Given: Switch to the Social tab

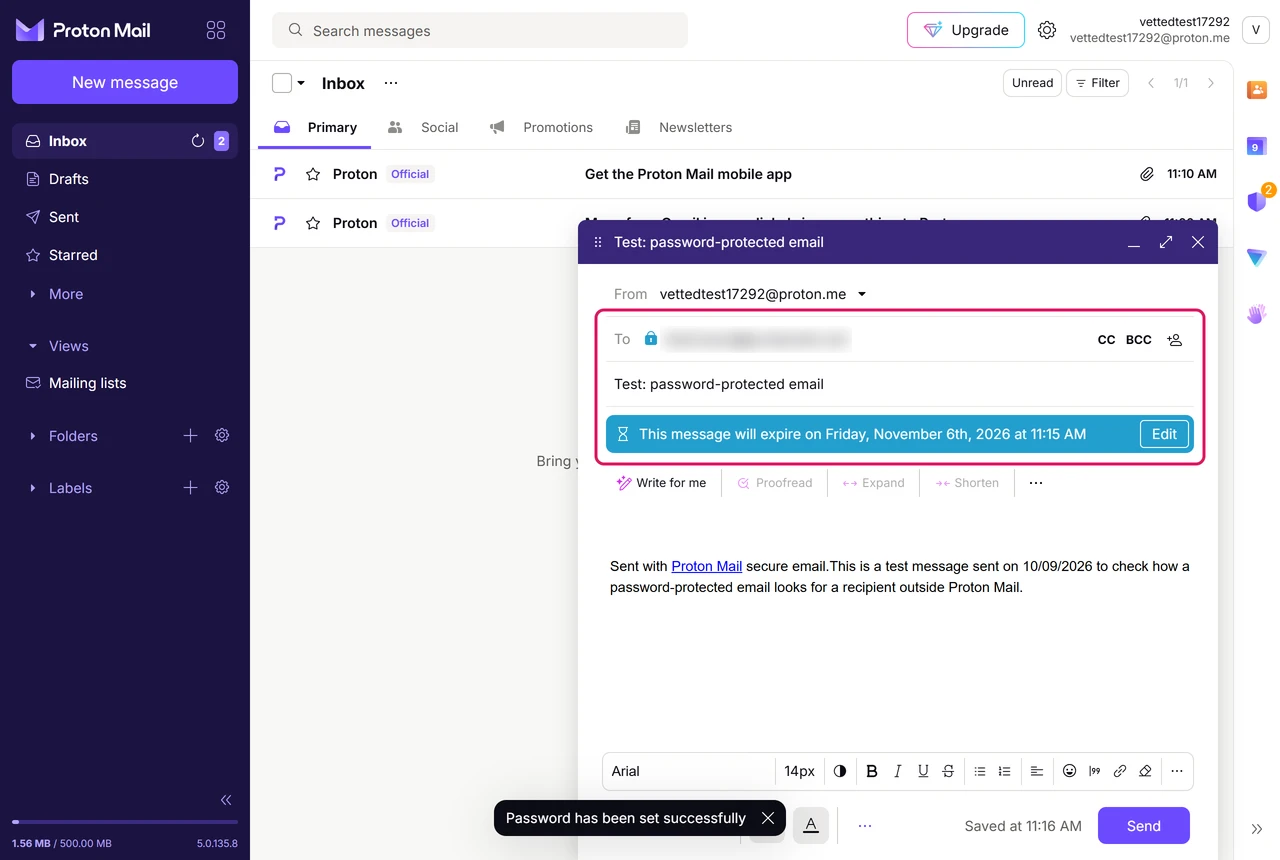Looking at the screenshot, I should 423,127.
